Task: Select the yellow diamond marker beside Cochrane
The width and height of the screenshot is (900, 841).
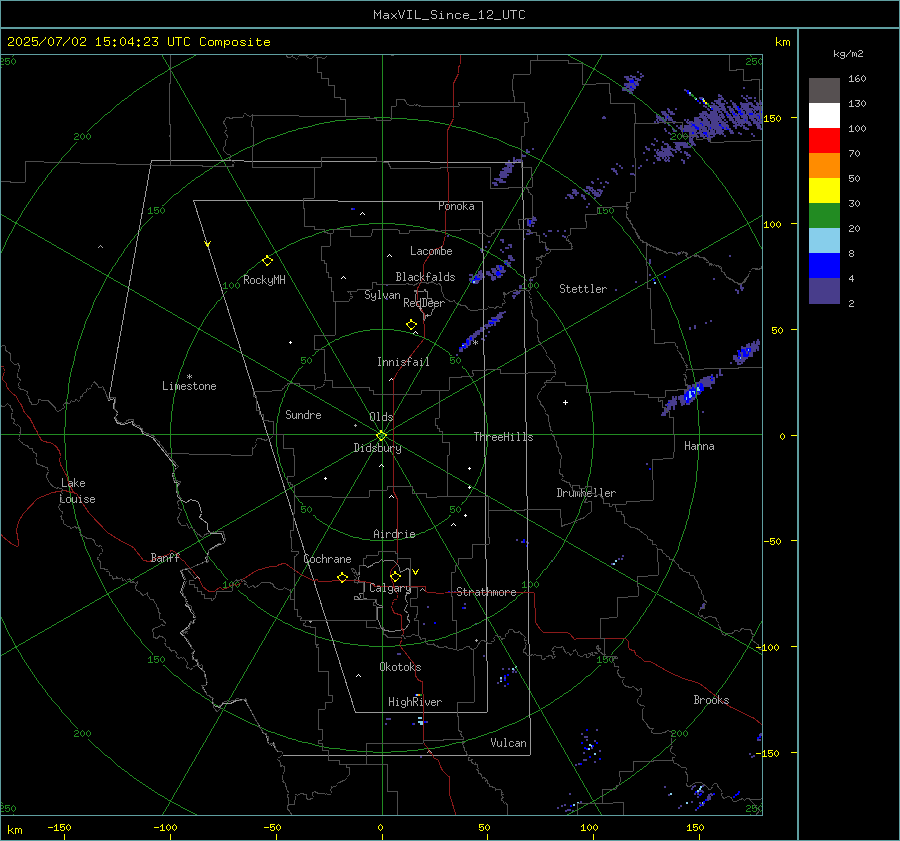Action: click(343, 577)
